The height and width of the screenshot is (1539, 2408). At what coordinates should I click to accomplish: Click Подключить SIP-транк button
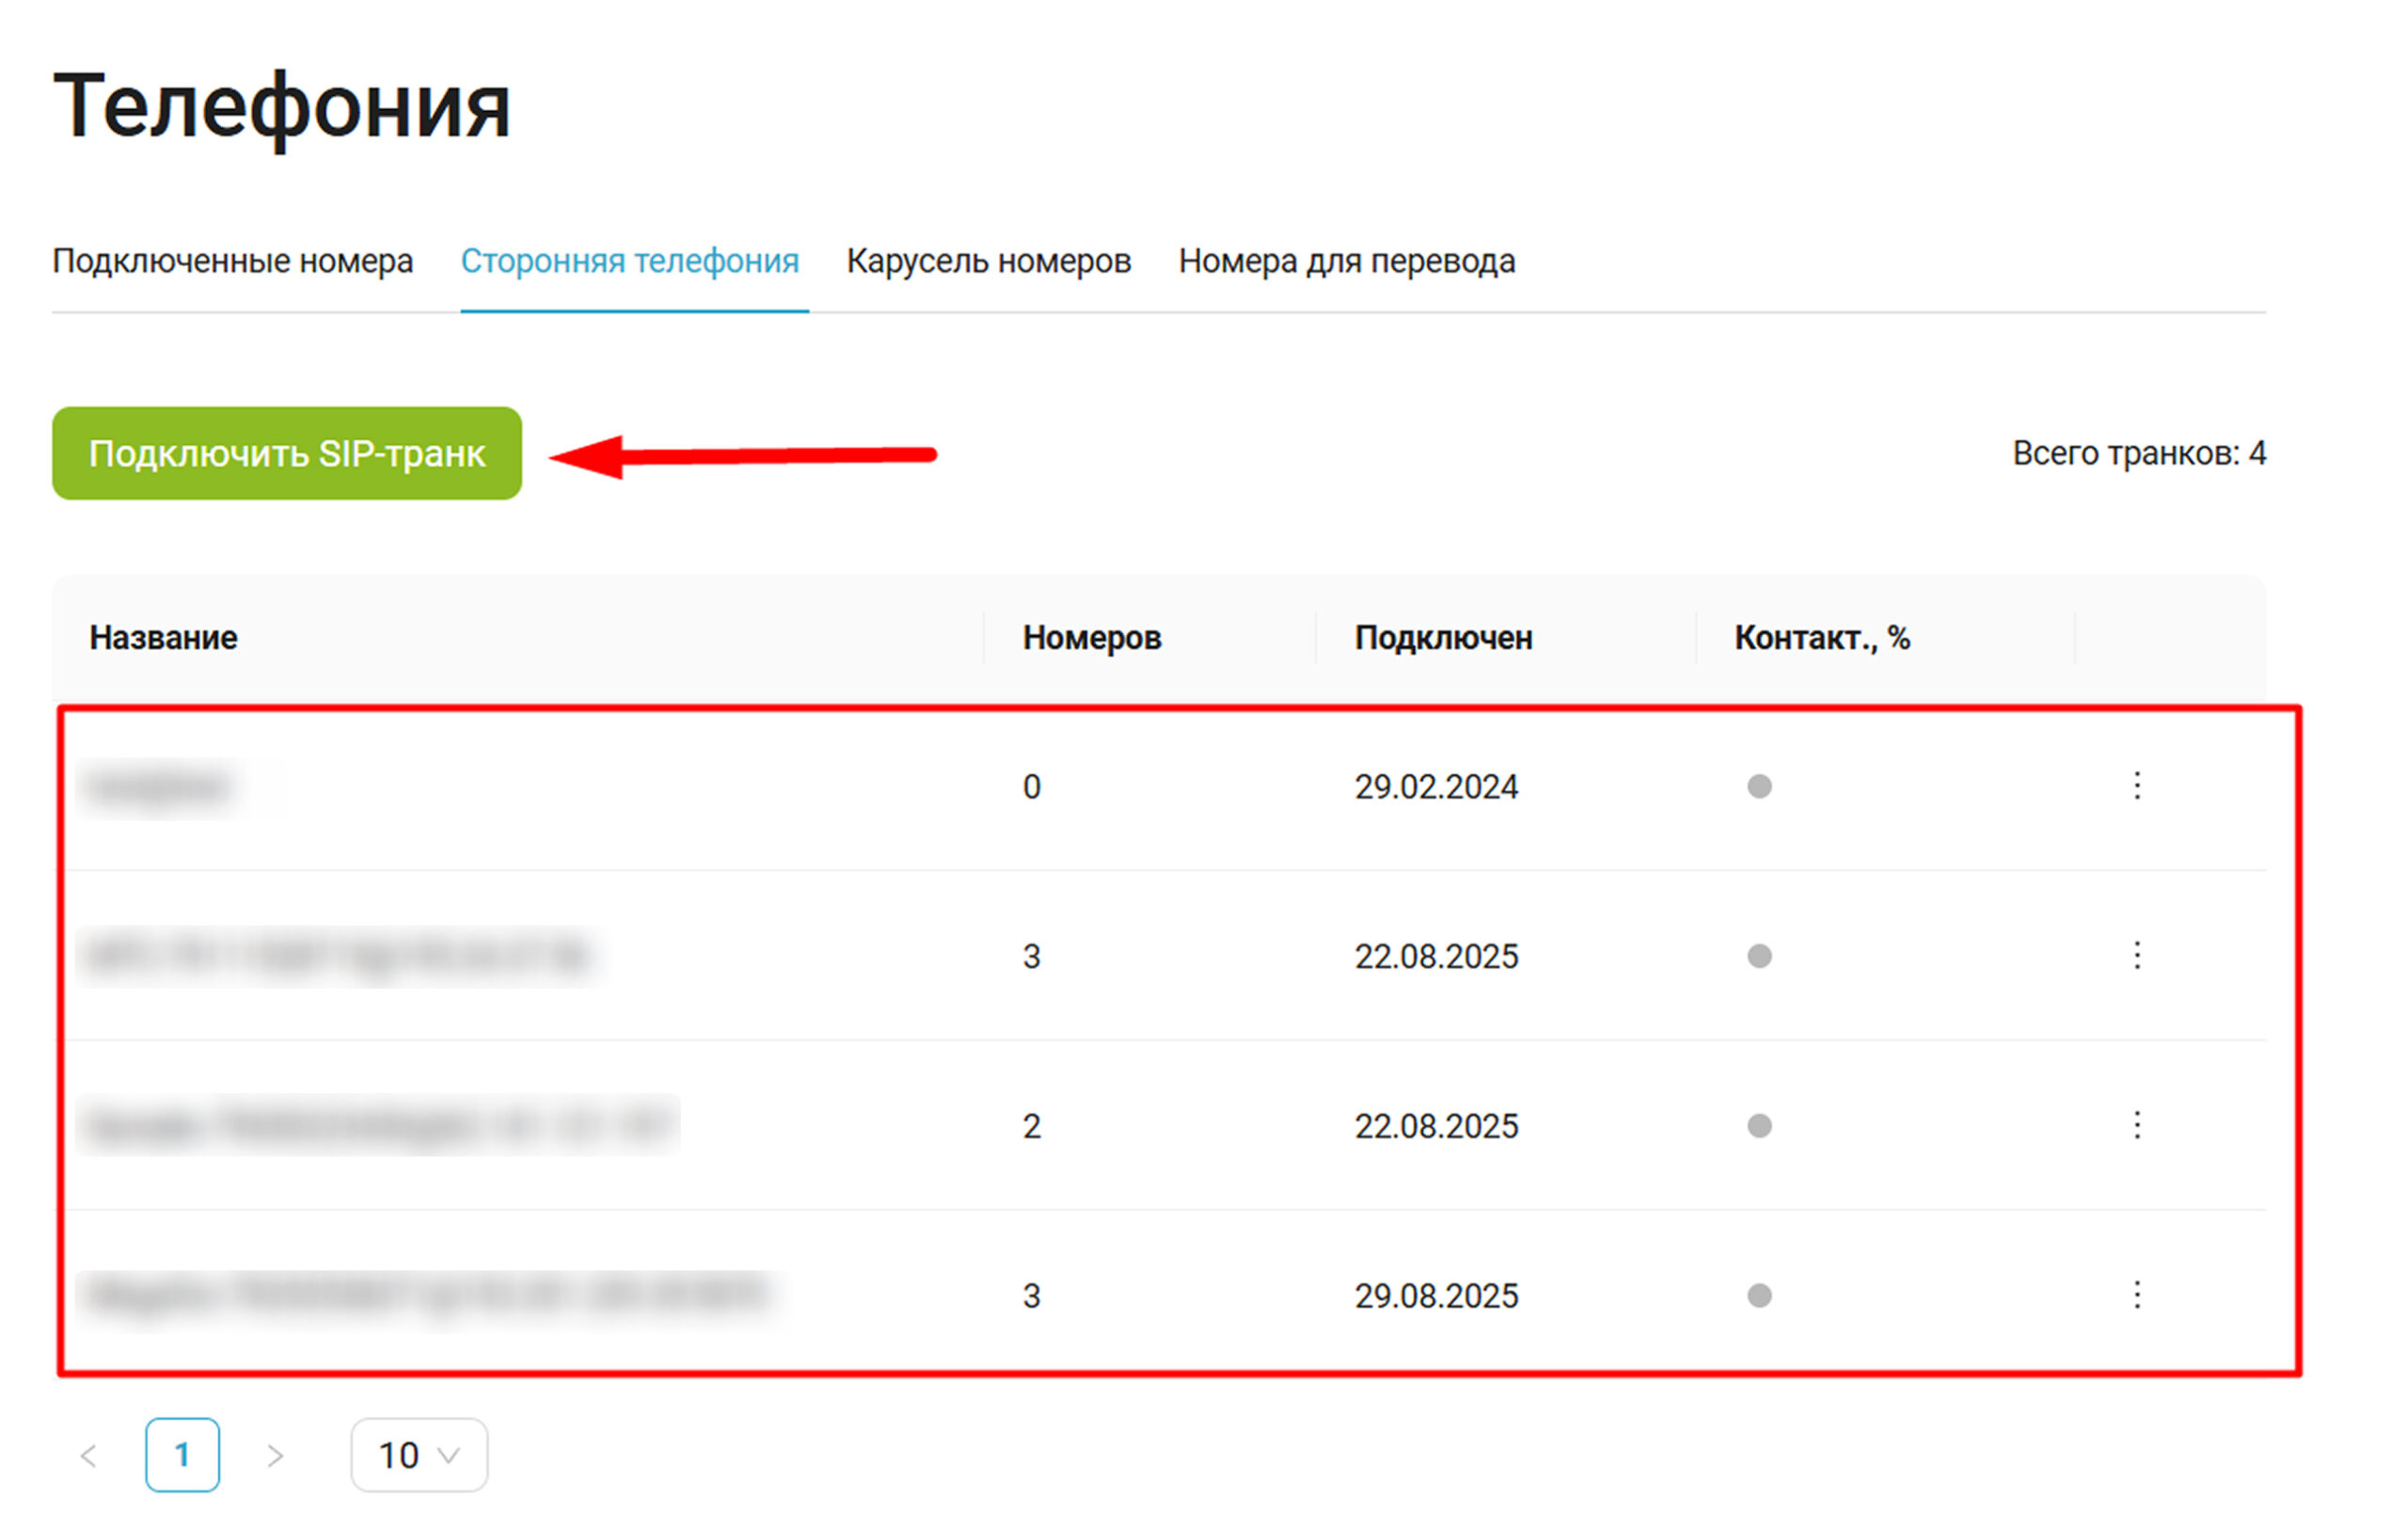tap(287, 453)
